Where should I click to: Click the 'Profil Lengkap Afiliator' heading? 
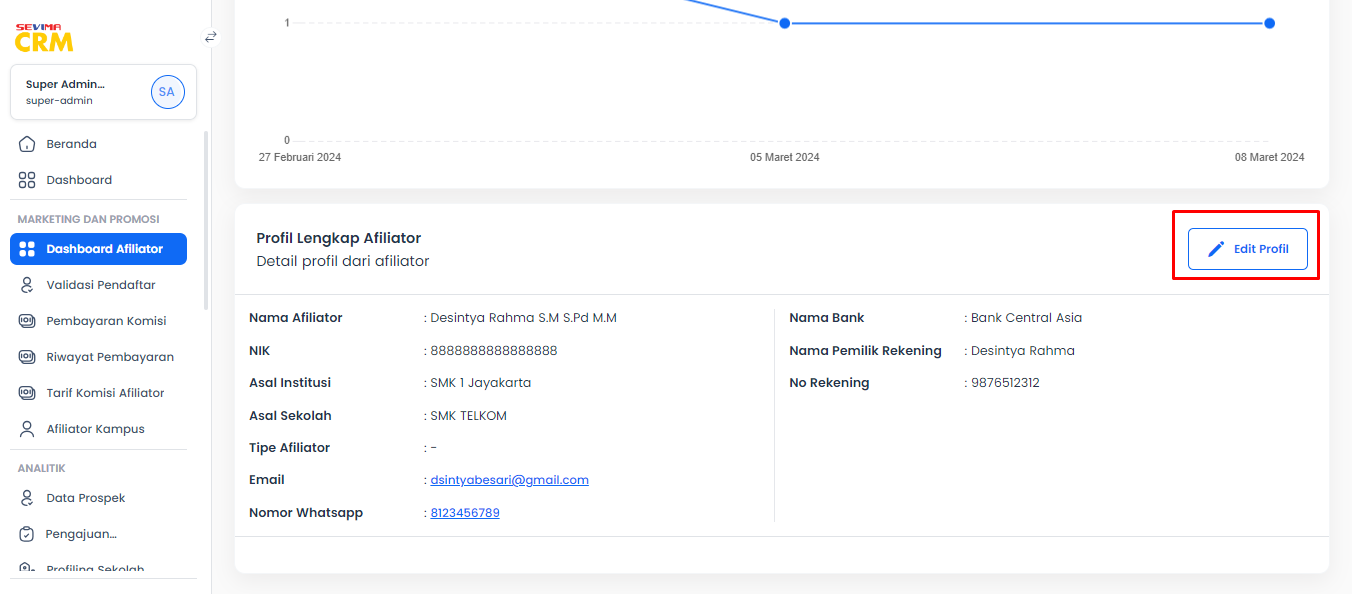[x=339, y=238]
